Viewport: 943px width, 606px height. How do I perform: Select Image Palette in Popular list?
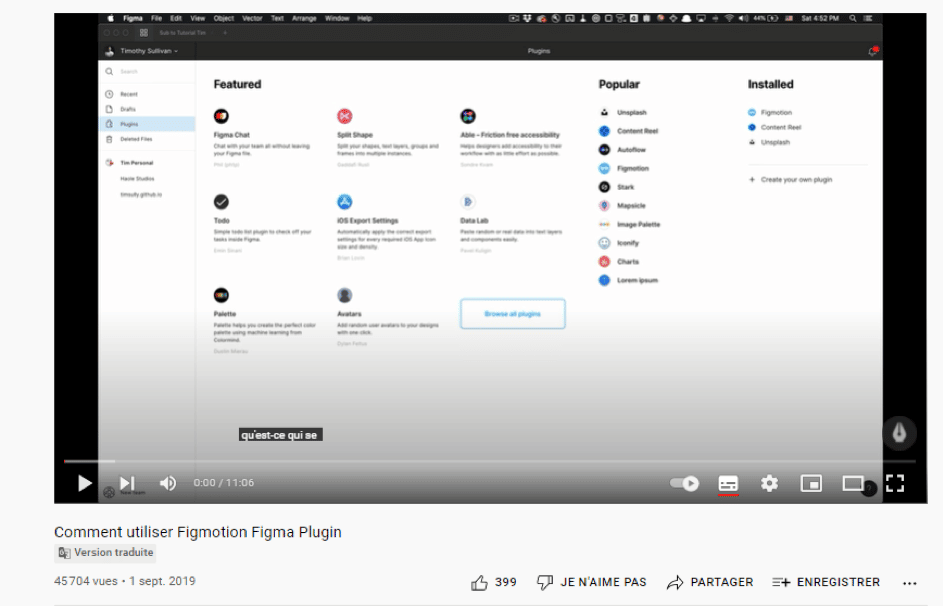(x=630, y=224)
